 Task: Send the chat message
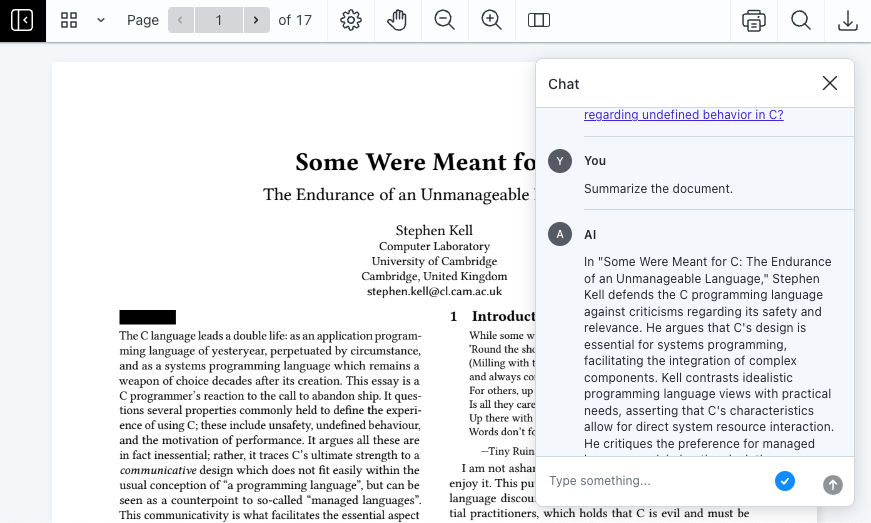832,484
